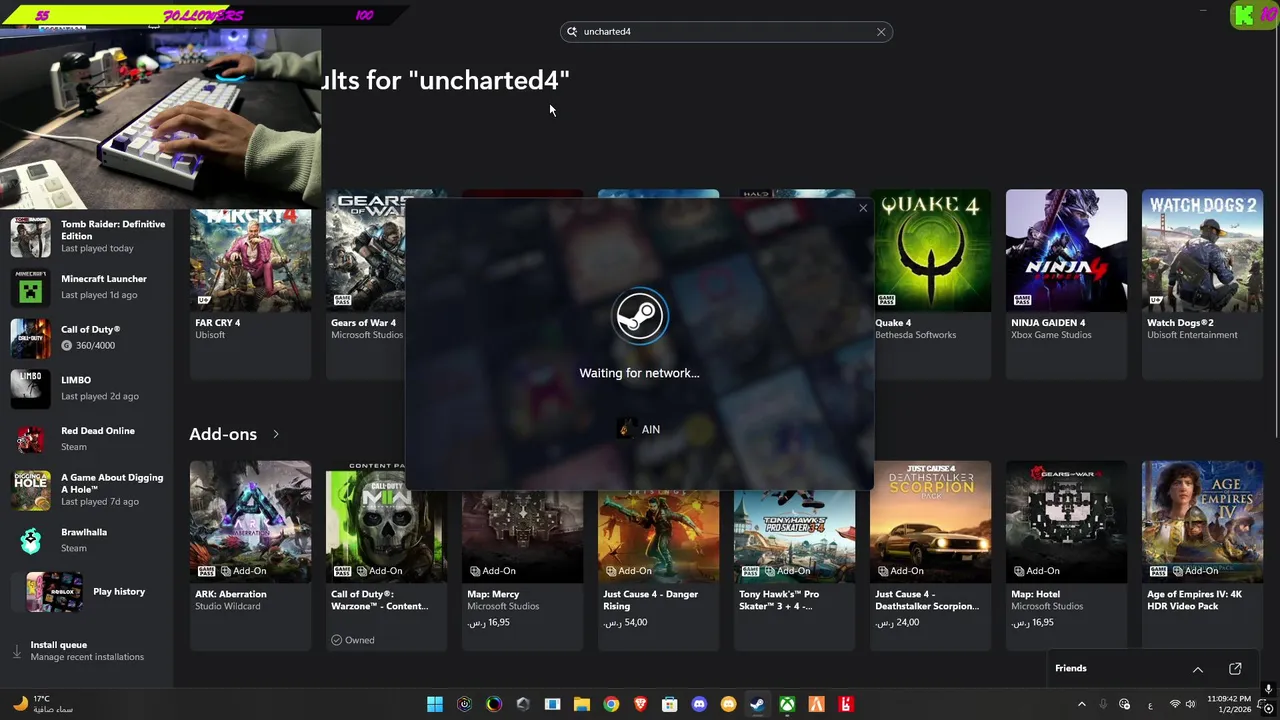Click the Add-ons section heading
Viewport: 1280px width, 720px height.
(x=223, y=434)
